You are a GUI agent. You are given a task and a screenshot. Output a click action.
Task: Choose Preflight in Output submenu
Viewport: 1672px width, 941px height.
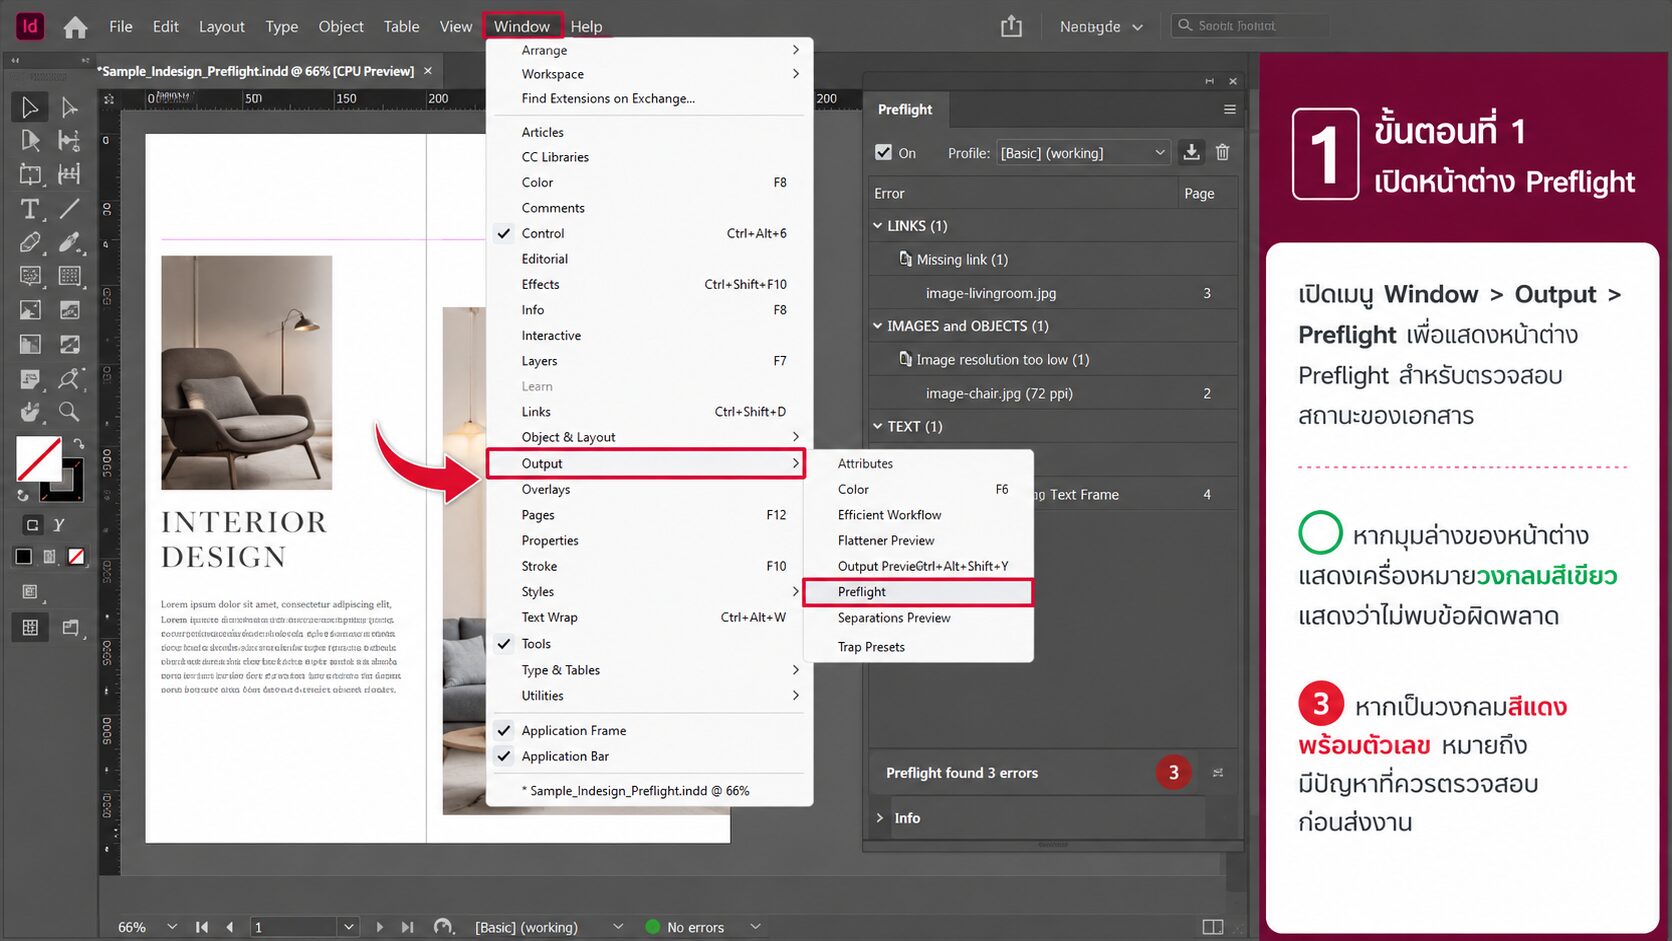click(x=918, y=592)
